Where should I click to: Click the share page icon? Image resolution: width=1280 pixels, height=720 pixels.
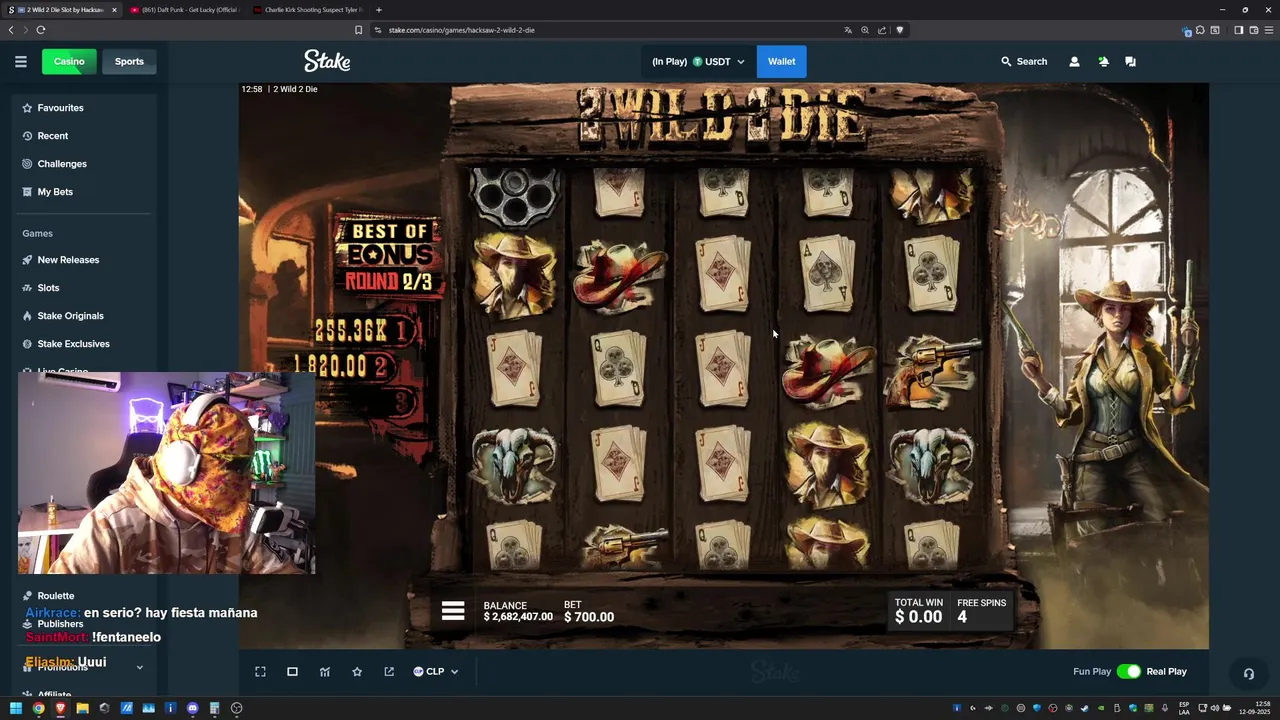click(882, 30)
